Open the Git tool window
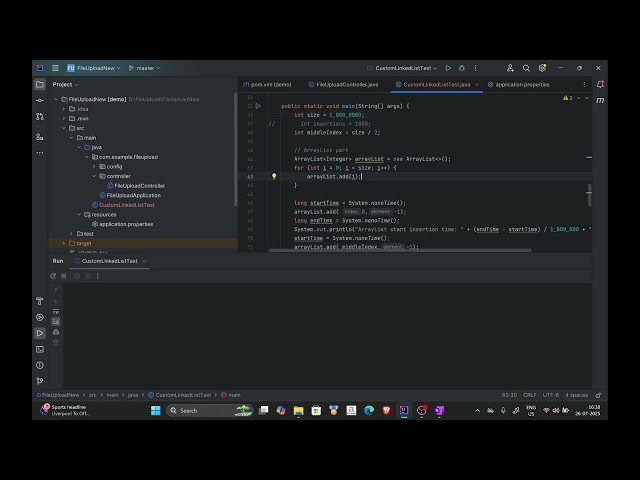640x480 pixels. tap(40, 381)
